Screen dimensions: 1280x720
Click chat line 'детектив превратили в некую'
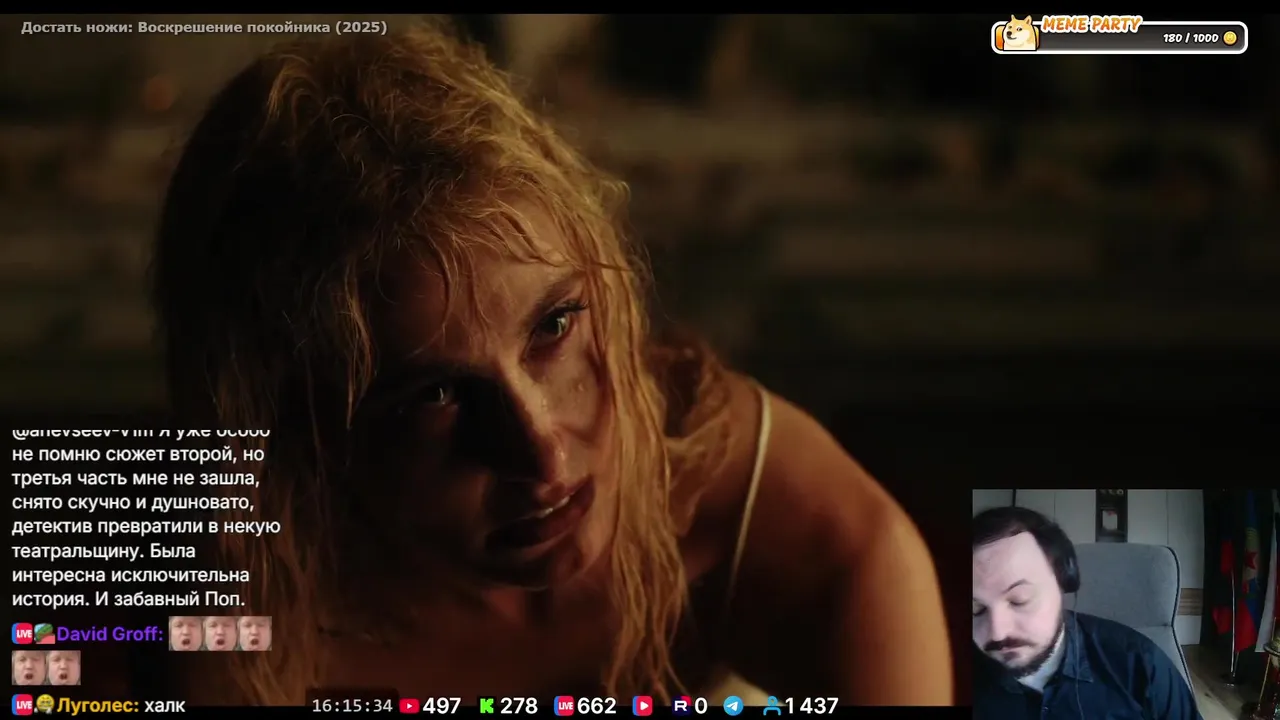click(x=146, y=526)
